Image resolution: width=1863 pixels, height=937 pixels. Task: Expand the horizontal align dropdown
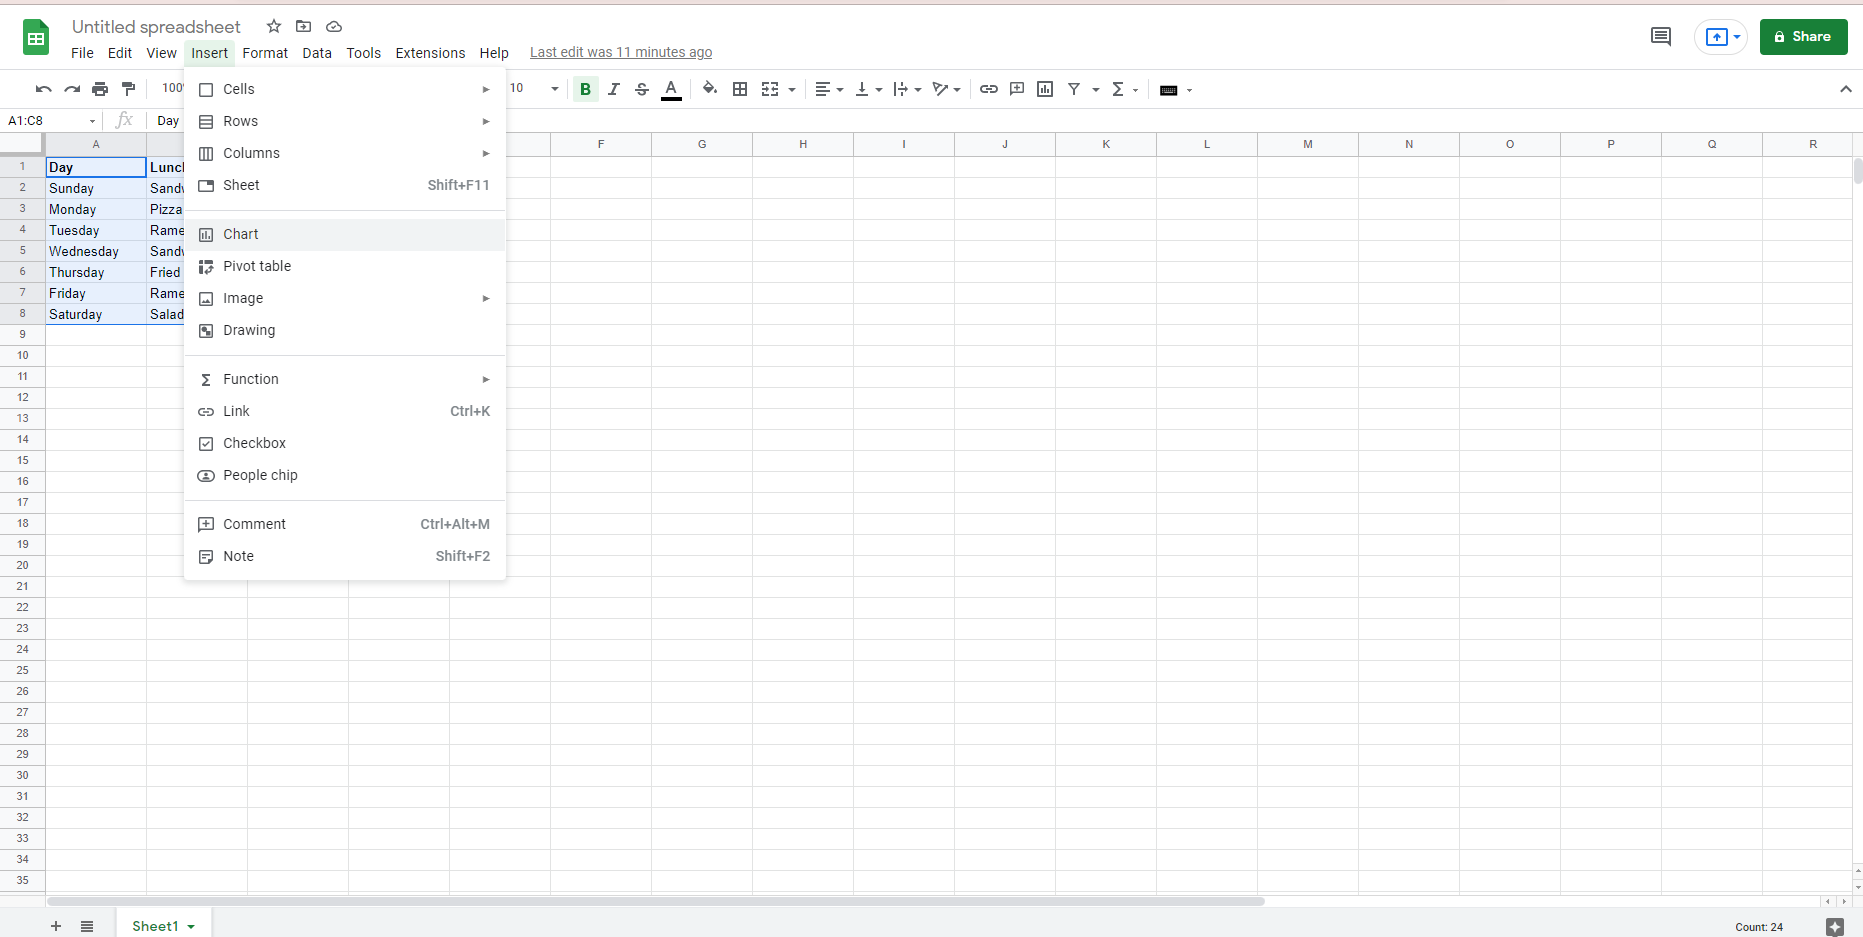[x=829, y=89]
